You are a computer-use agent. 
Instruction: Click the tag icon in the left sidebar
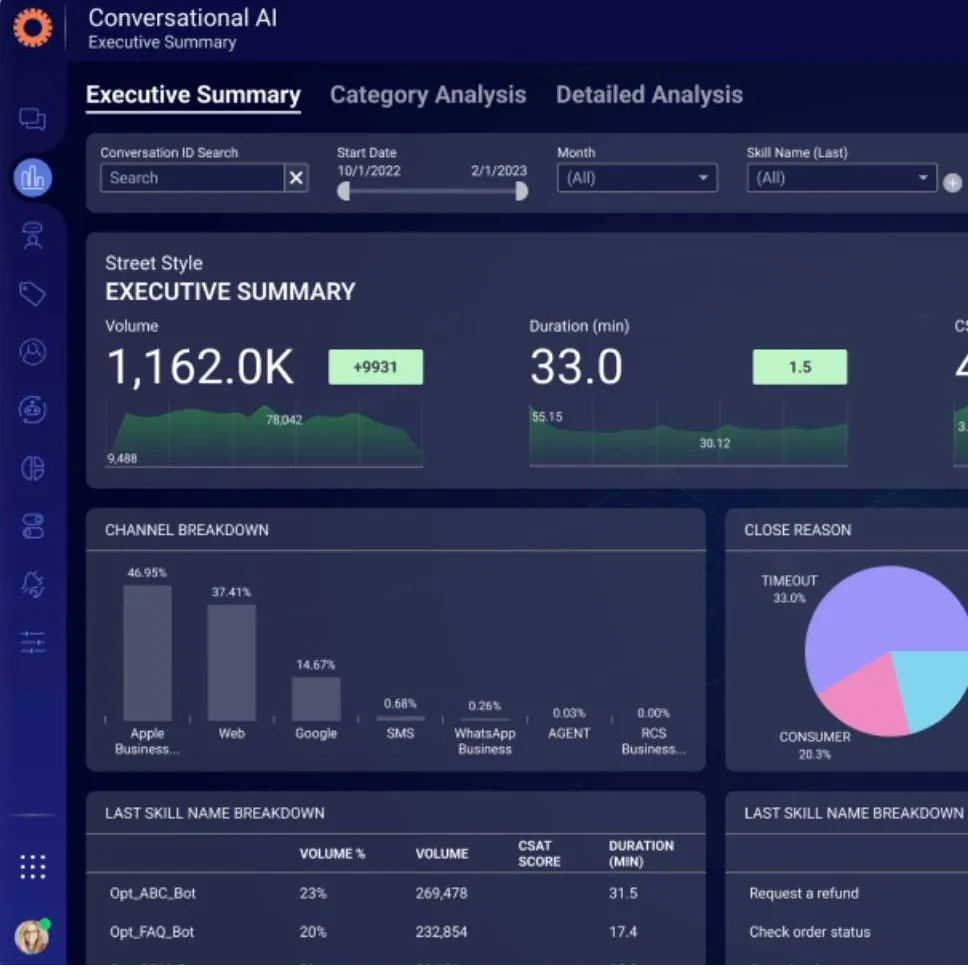tap(33, 294)
